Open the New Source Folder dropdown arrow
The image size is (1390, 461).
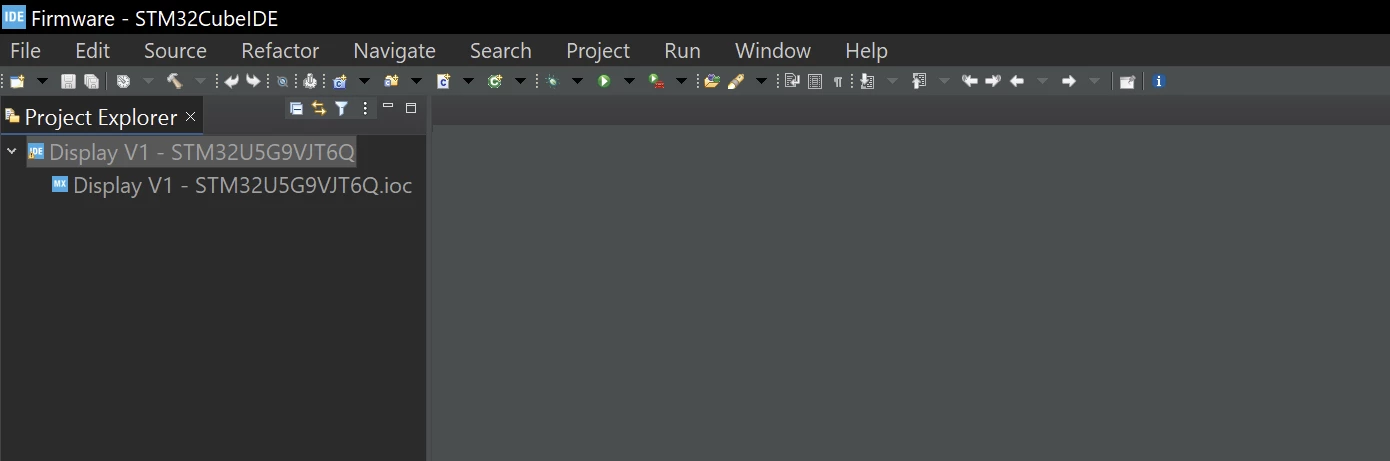coord(416,81)
